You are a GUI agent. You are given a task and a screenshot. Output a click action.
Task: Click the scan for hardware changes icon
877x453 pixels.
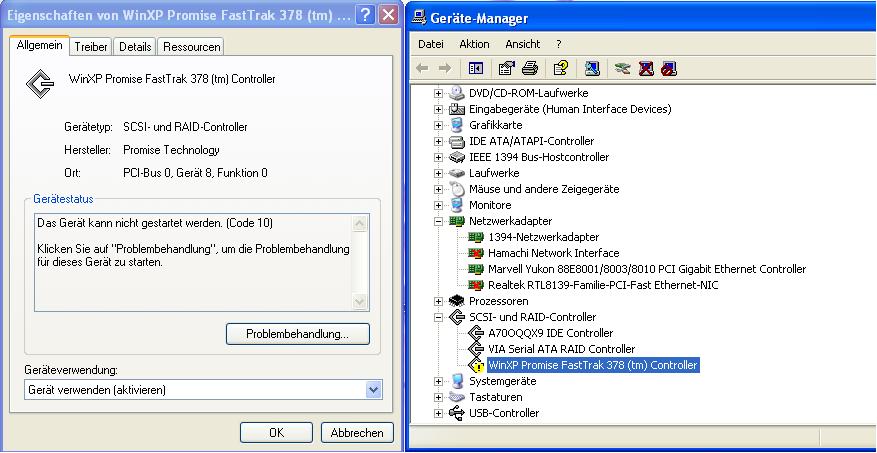tap(592, 68)
